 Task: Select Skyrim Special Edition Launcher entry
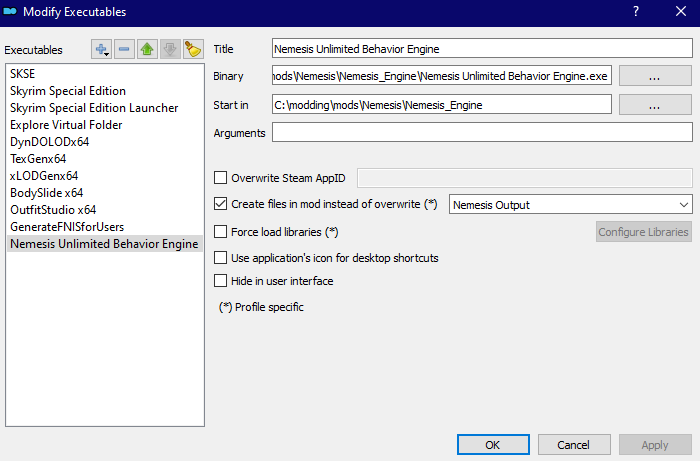[x=104, y=108]
